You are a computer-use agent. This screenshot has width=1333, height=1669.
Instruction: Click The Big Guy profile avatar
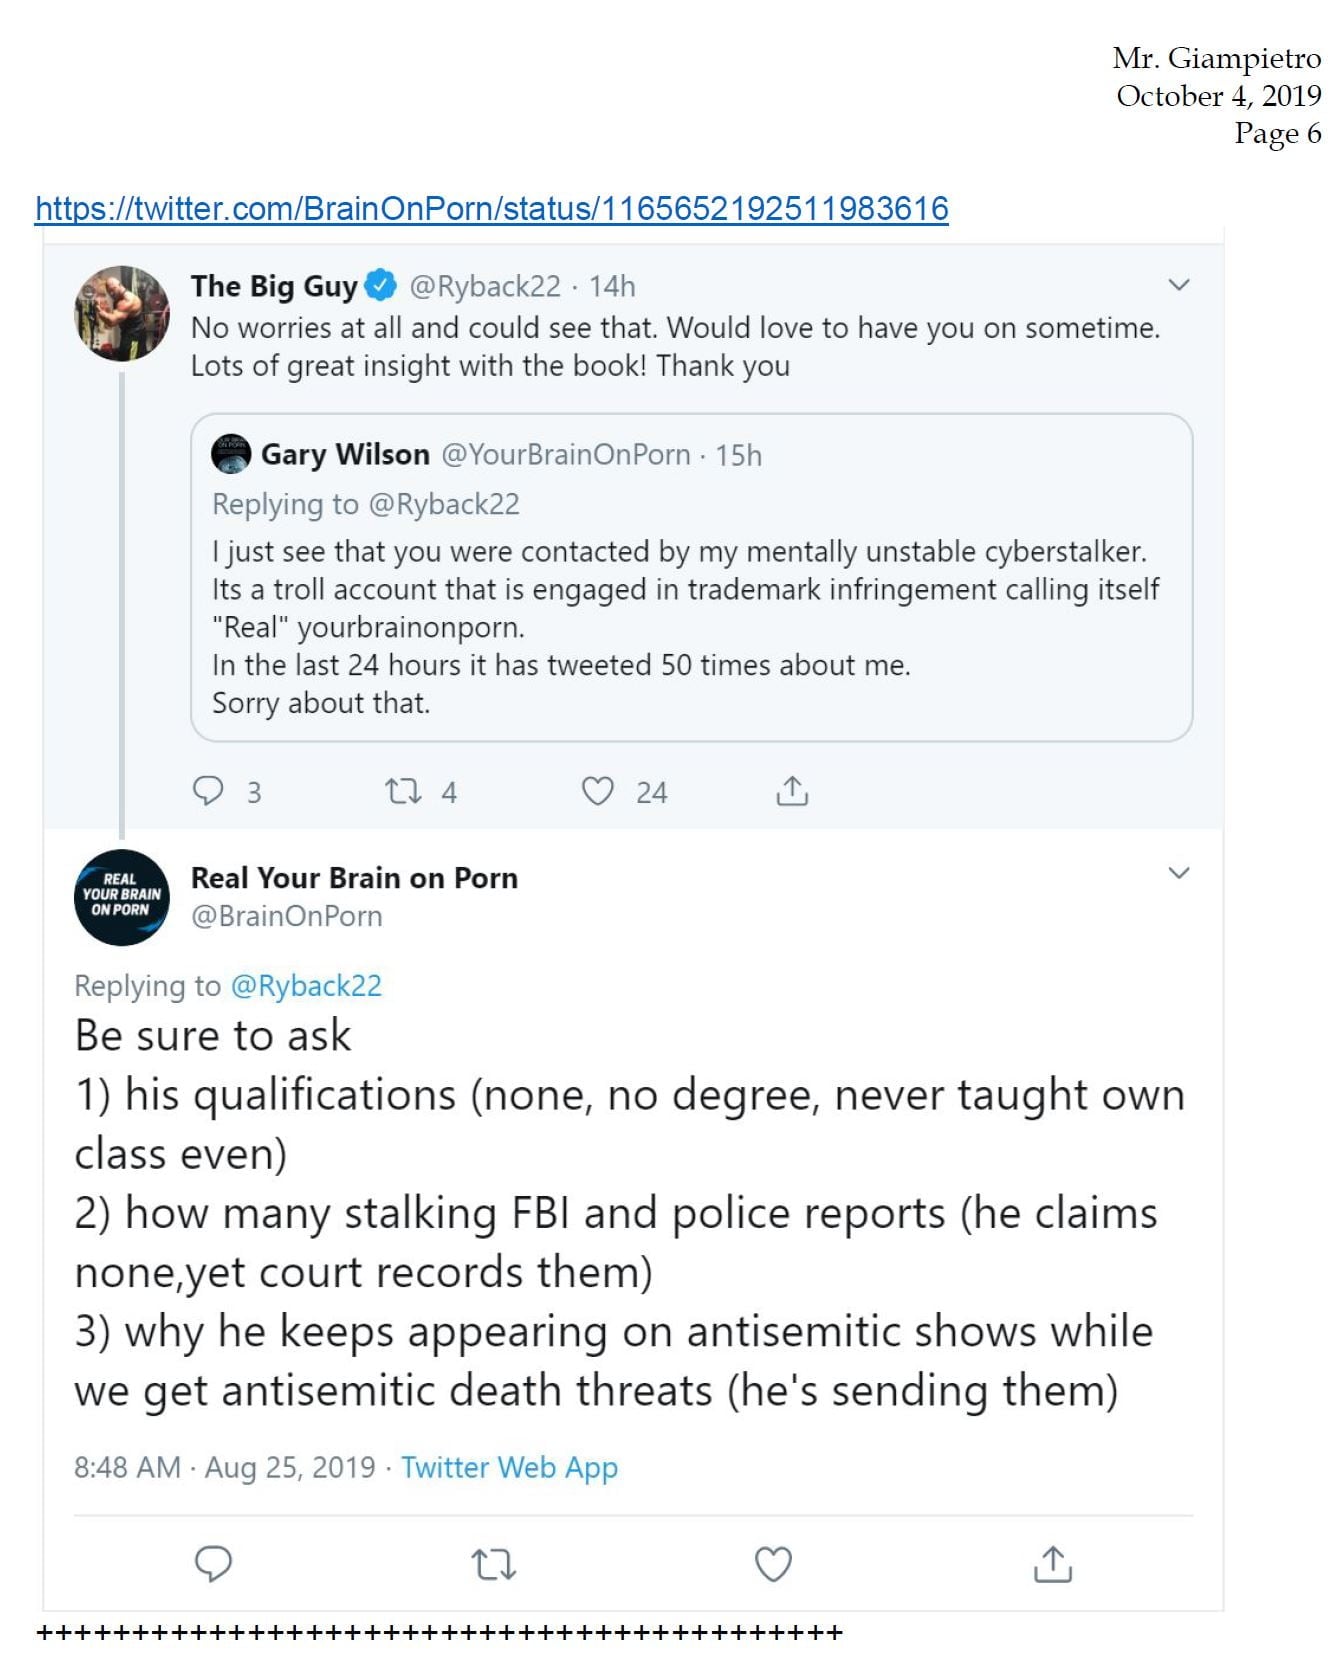coord(122,313)
